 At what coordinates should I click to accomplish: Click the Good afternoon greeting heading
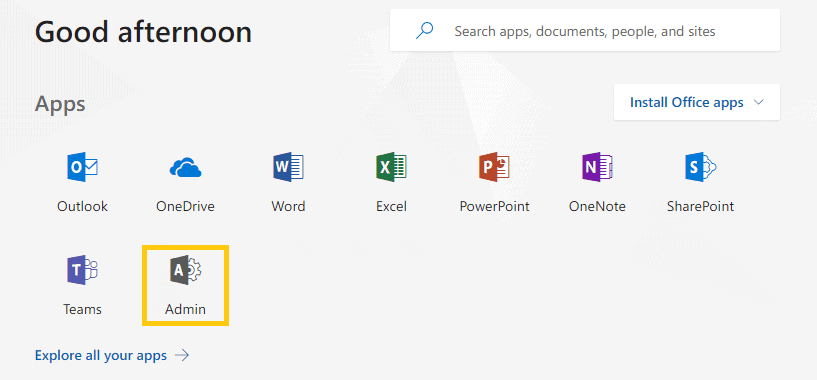click(x=143, y=31)
